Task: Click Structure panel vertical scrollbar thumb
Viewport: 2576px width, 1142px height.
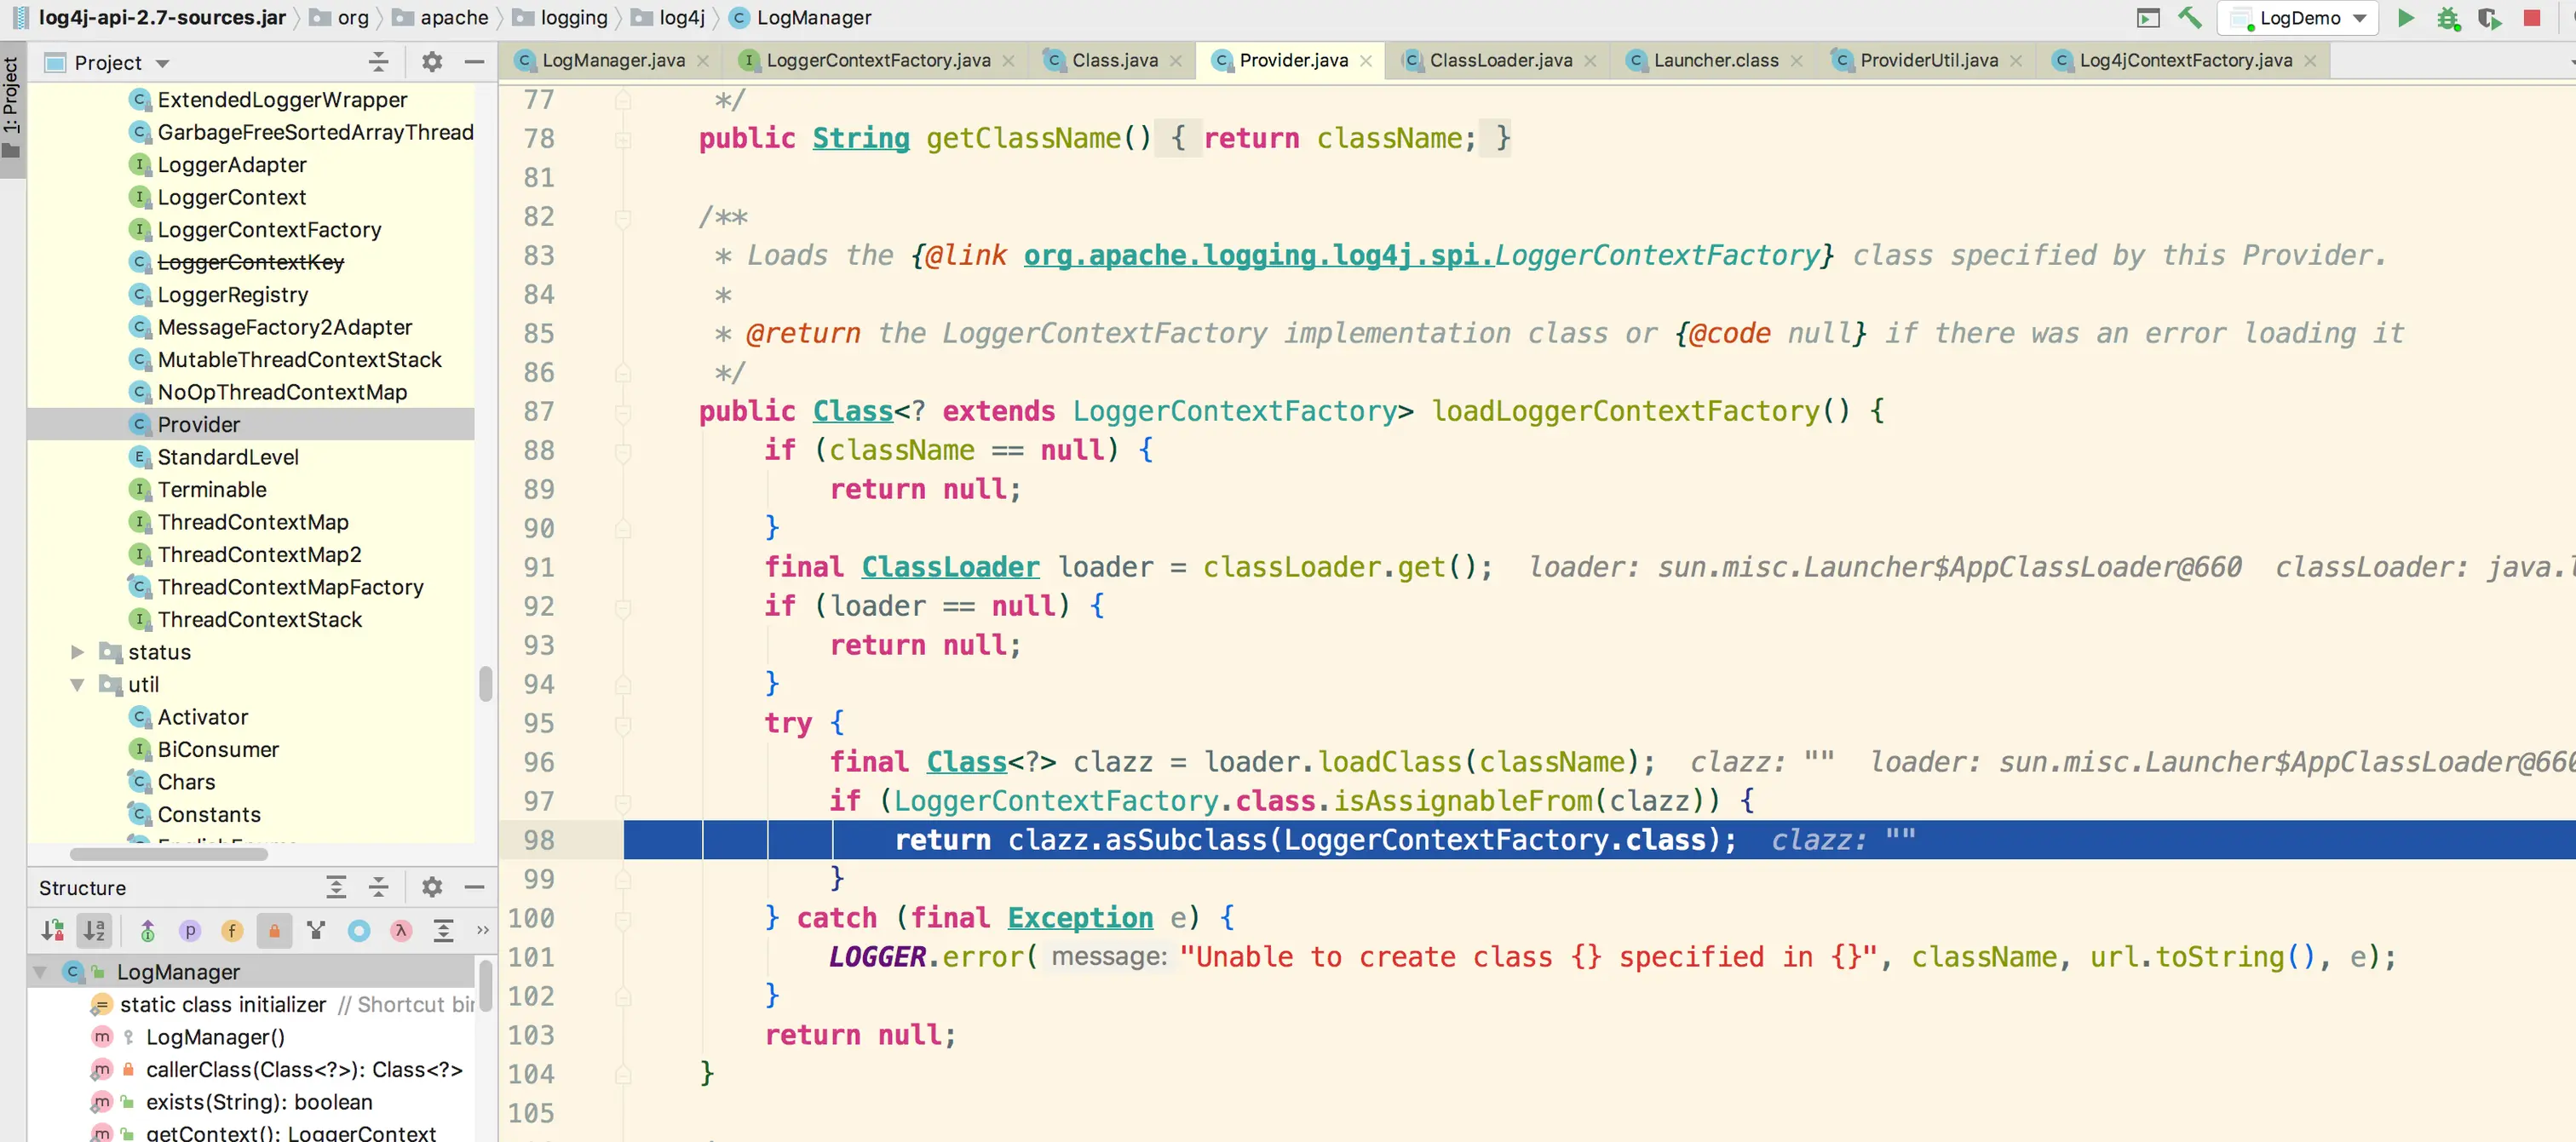Action: 486,985
